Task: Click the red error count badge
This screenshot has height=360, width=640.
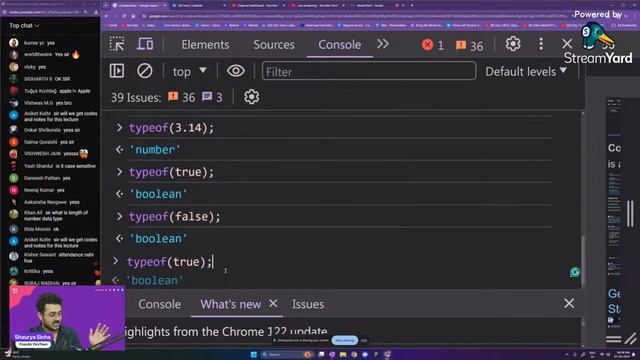Action: [433, 45]
